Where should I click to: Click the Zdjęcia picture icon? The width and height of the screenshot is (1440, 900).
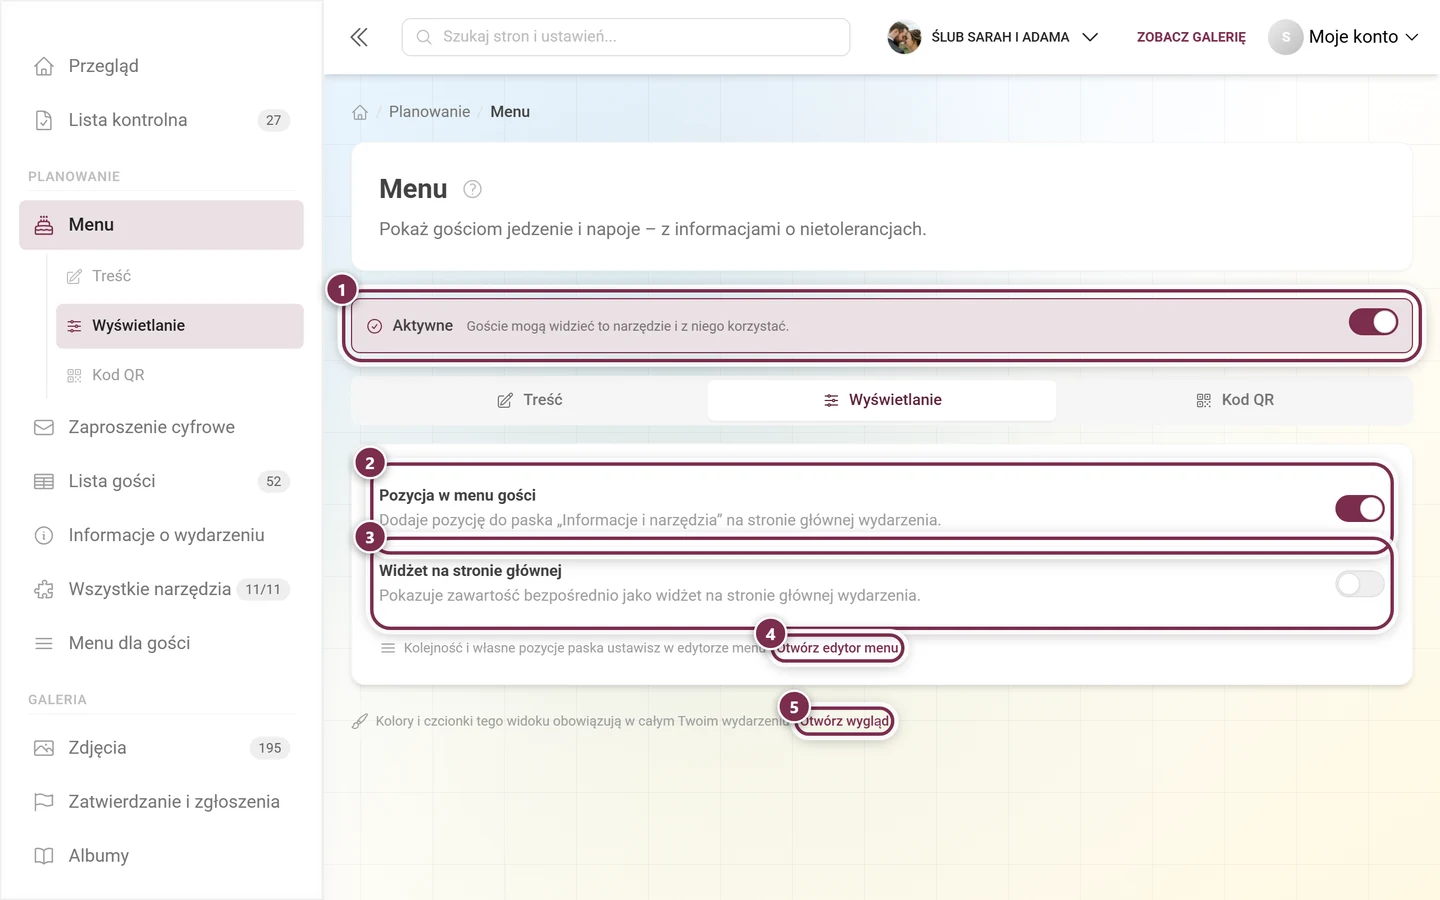(x=44, y=748)
